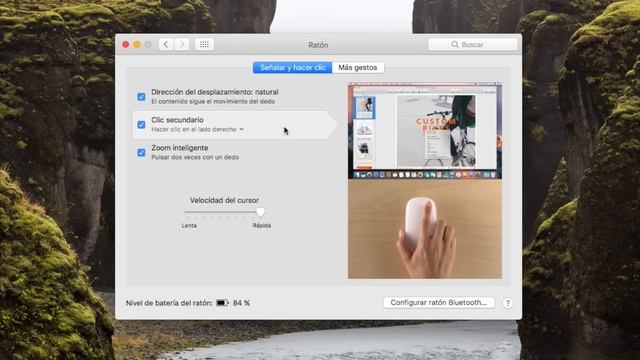
Task: Click the Velocidad del cursor slider knob
Action: click(x=260, y=212)
